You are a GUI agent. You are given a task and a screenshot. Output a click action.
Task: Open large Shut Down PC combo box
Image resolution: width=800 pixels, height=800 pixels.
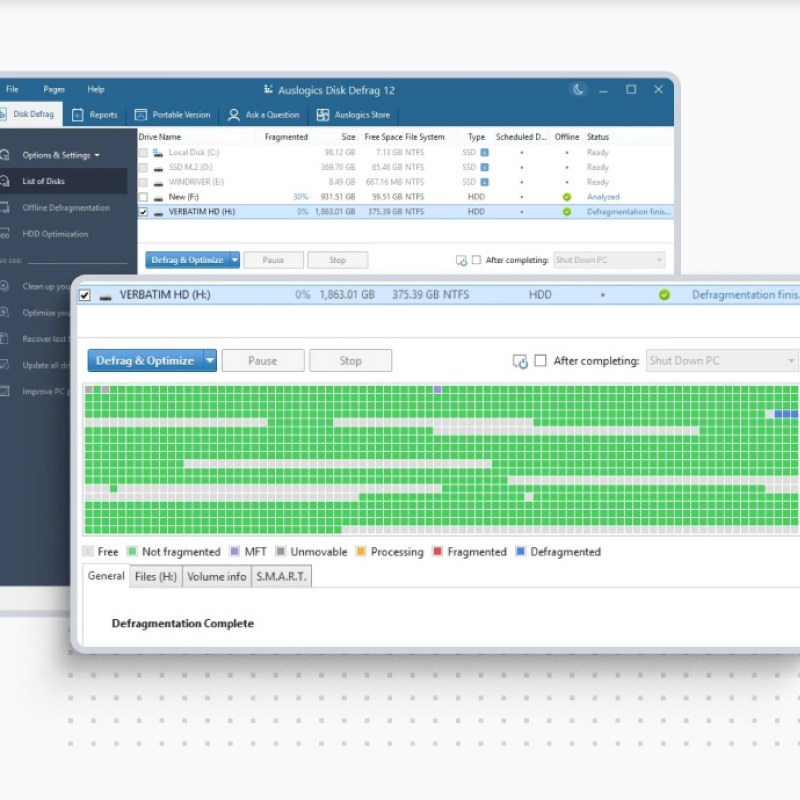pos(722,361)
